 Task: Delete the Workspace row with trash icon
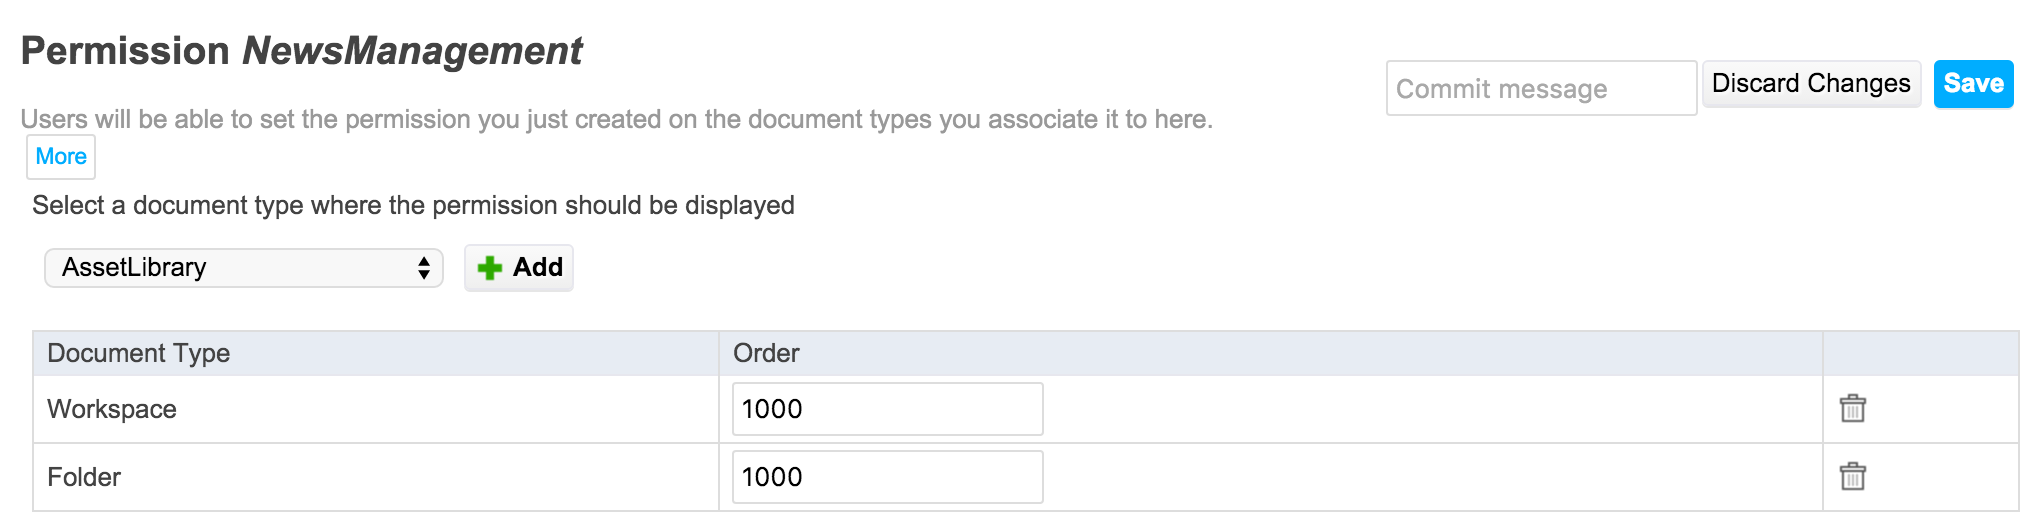(x=1852, y=408)
